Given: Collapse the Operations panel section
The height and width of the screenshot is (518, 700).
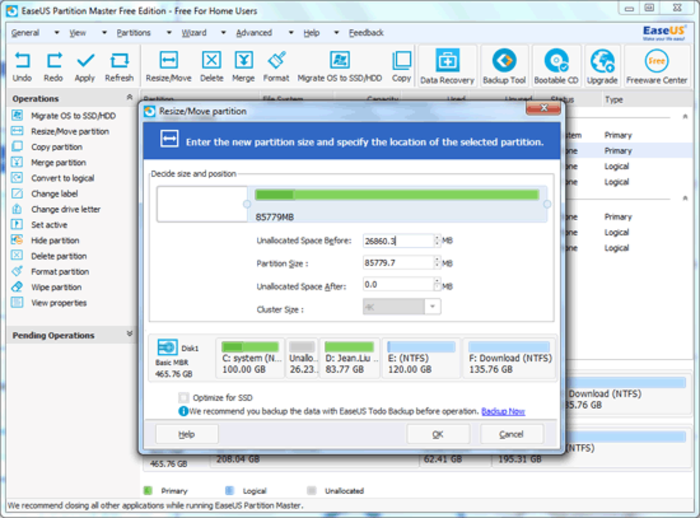Looking at the screenshot, I should click(129, 97).
